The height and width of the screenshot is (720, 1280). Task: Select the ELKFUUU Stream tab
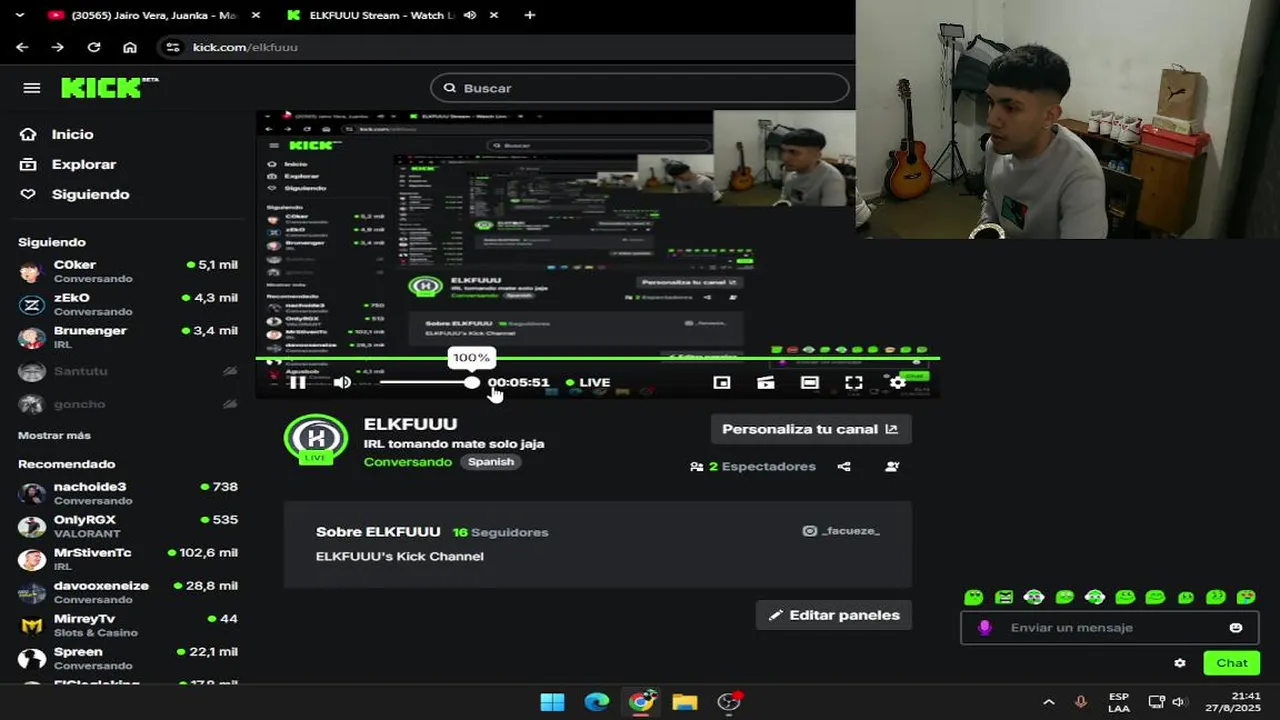pyautogui.click(x=380, y=15)
